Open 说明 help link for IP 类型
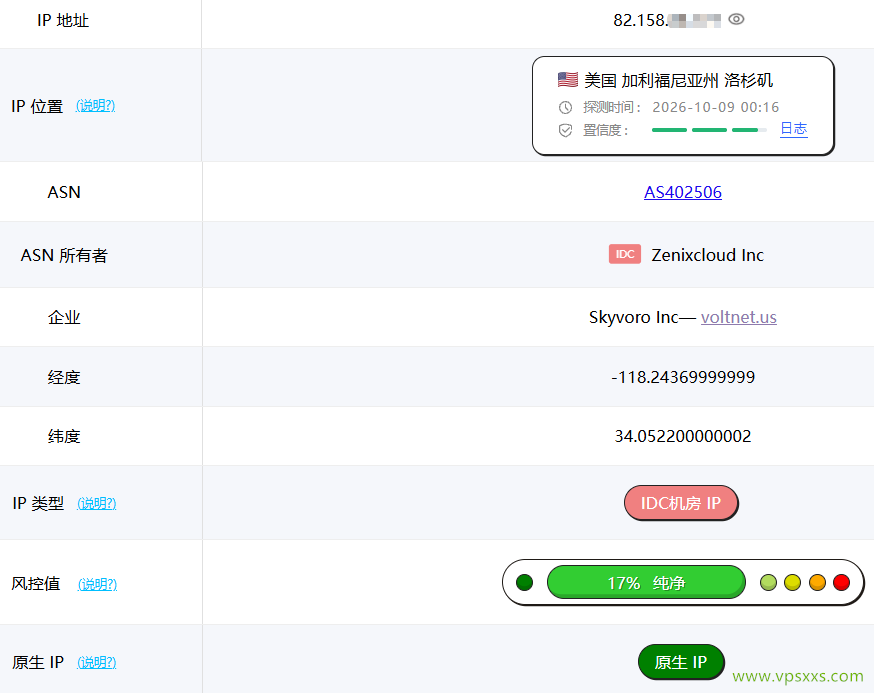The image size is (874, 693). [96, 503]
